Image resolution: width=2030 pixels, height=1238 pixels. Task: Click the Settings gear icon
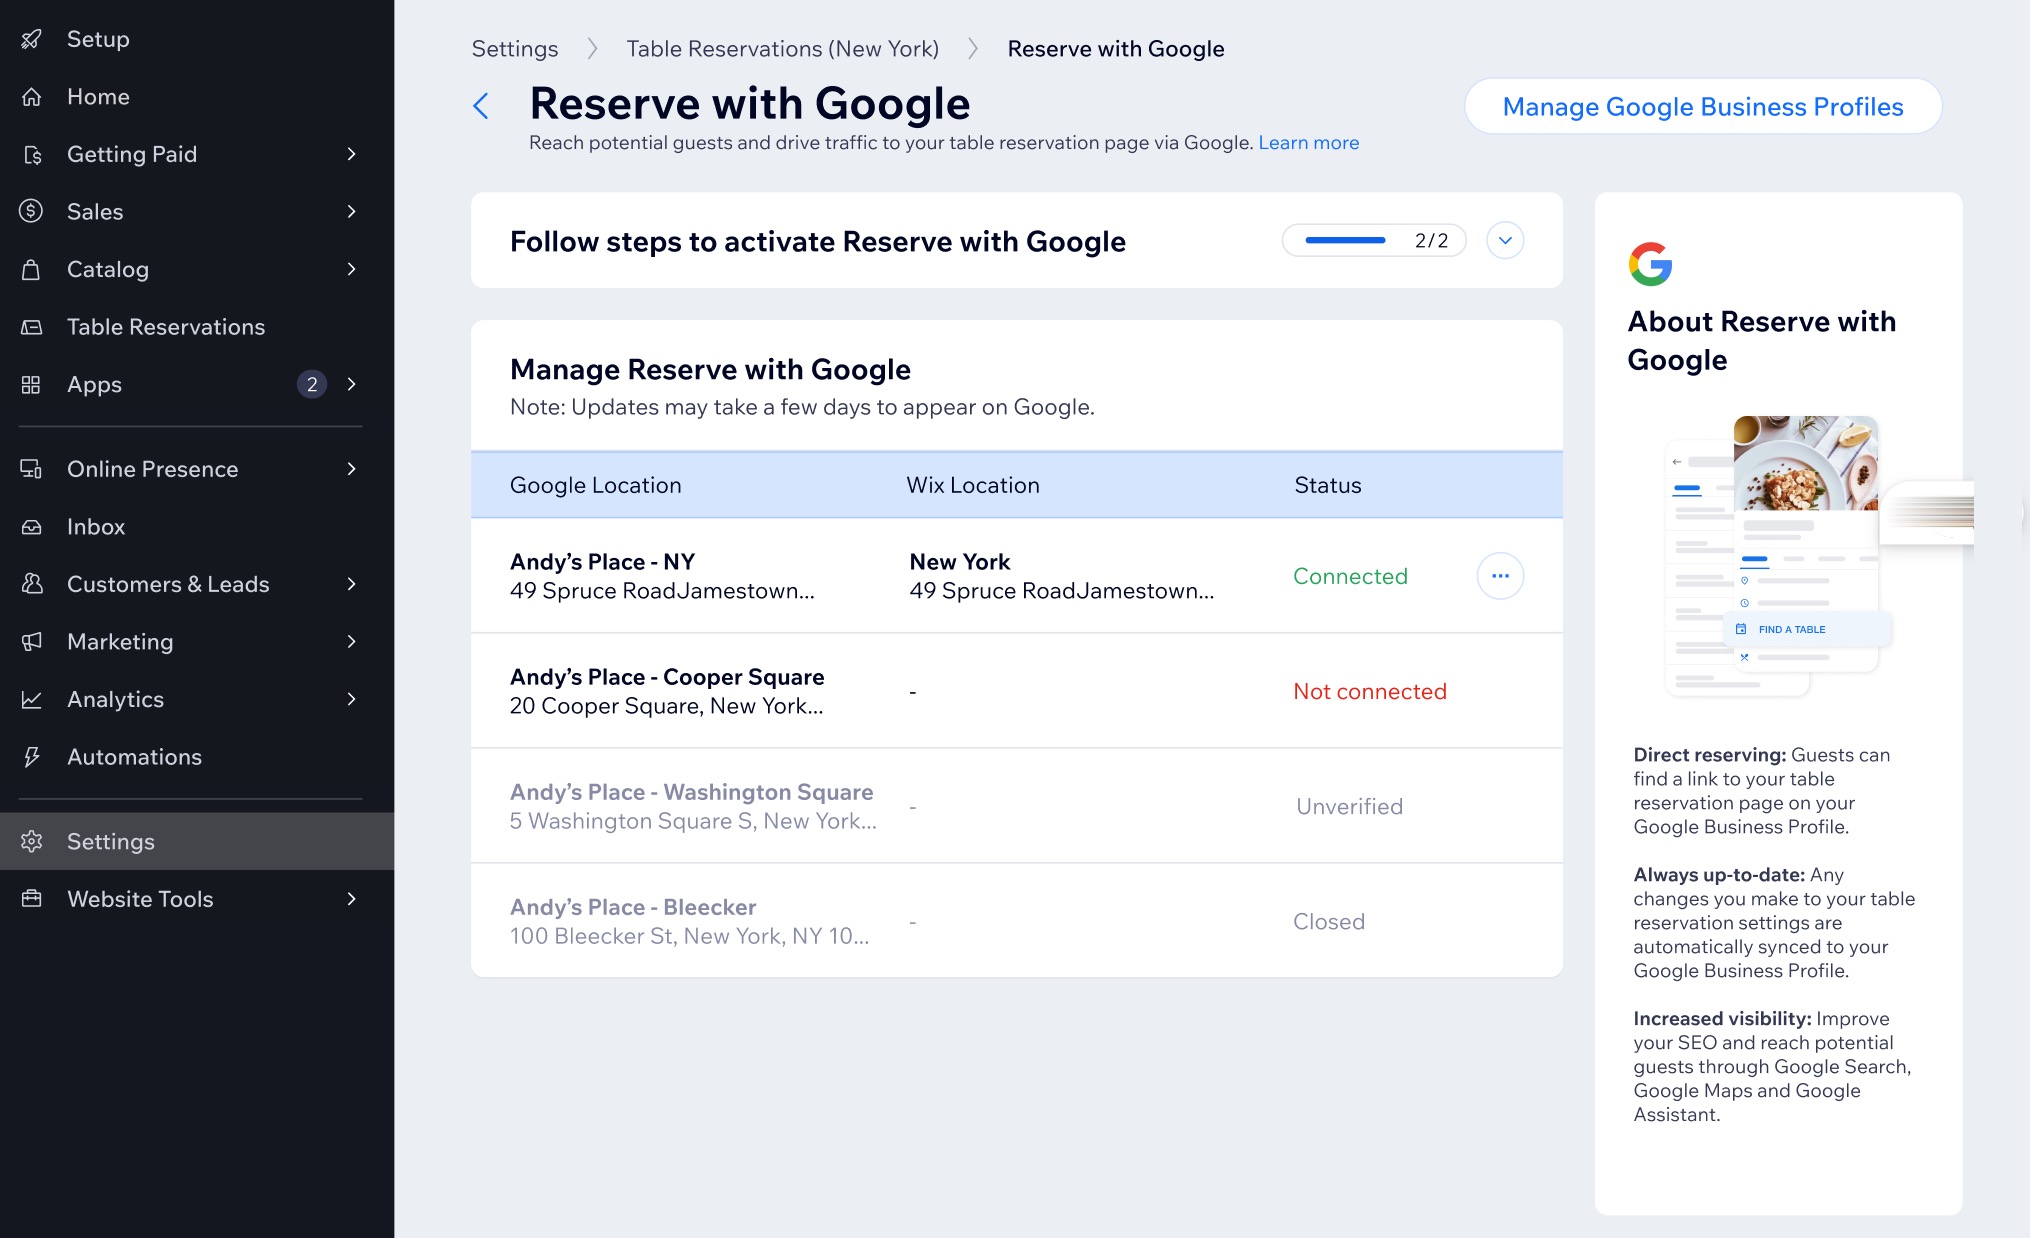point(32,842)
